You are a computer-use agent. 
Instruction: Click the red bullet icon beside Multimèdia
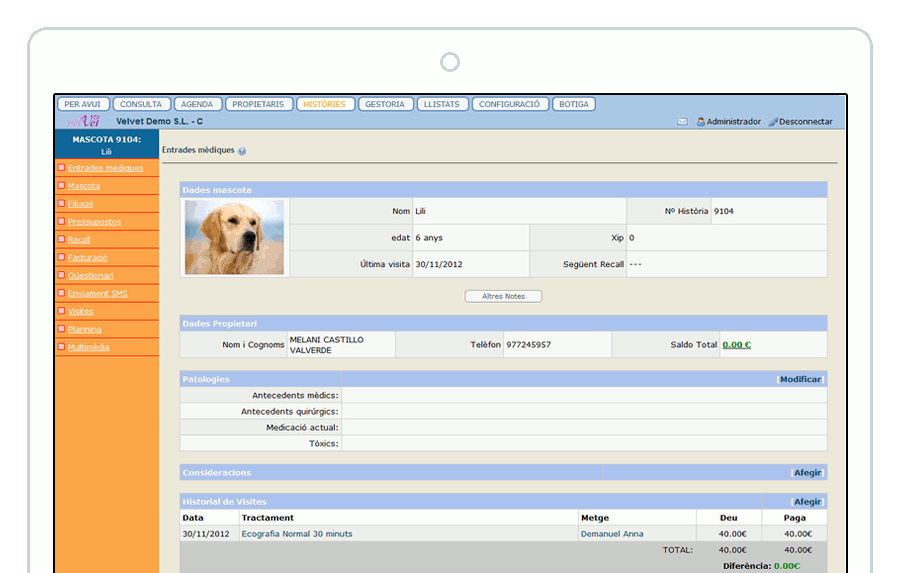[61, 347]
